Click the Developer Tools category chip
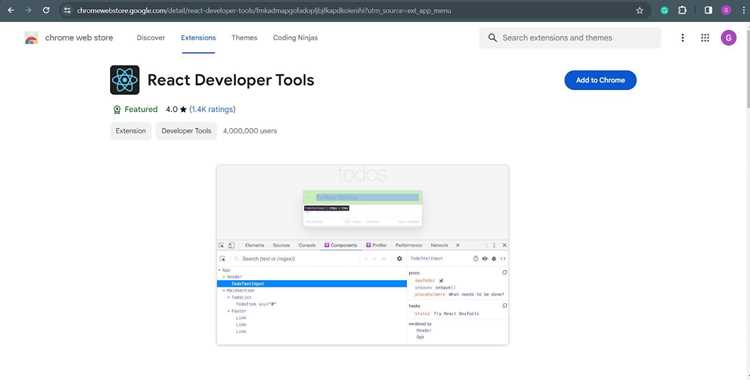750x380 pixels. point(186,131)
